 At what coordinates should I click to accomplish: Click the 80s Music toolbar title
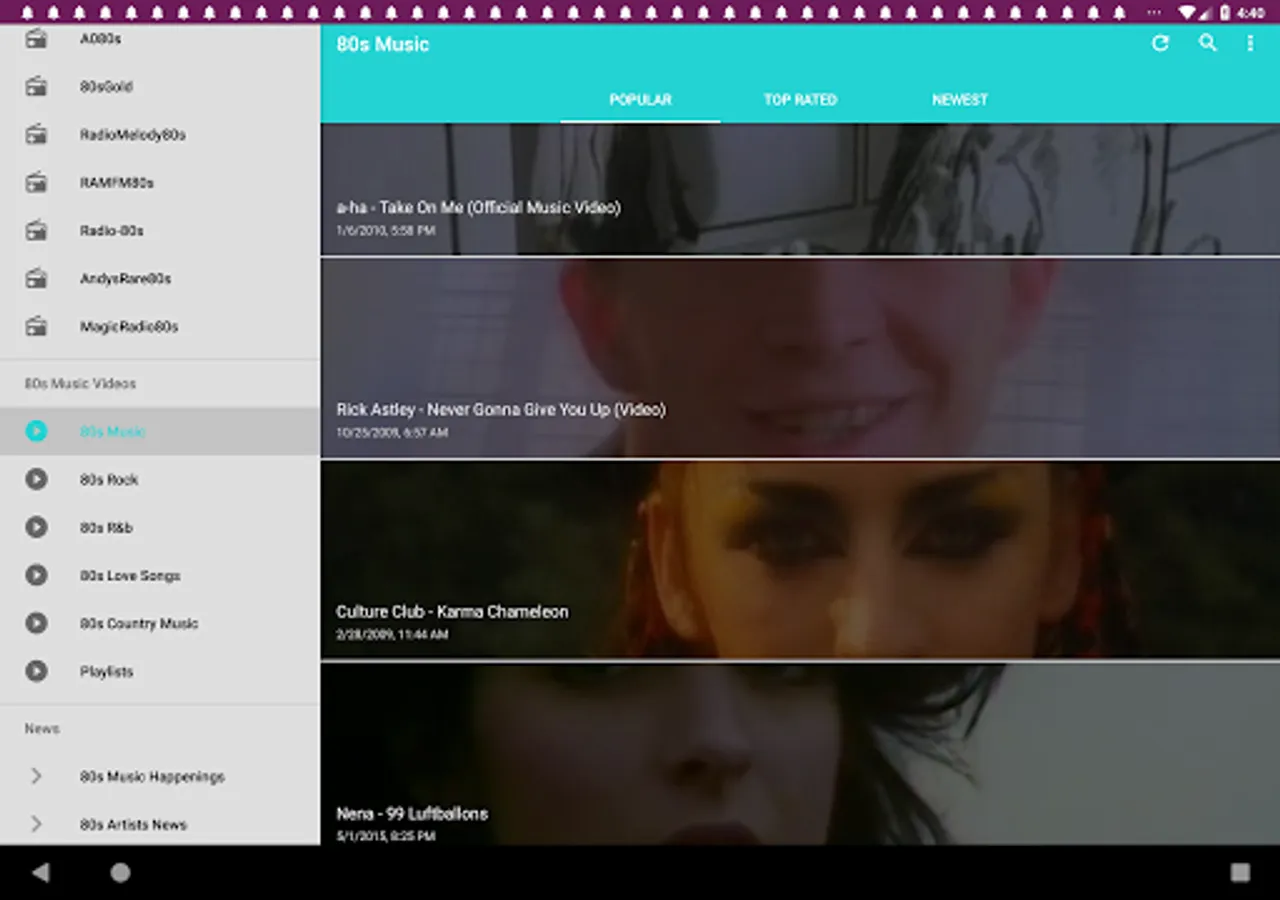pyautogui.click(x=383, y=44)
